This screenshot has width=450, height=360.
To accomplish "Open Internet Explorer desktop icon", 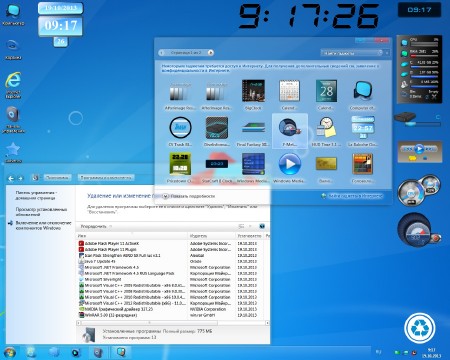I will [13, 85].
